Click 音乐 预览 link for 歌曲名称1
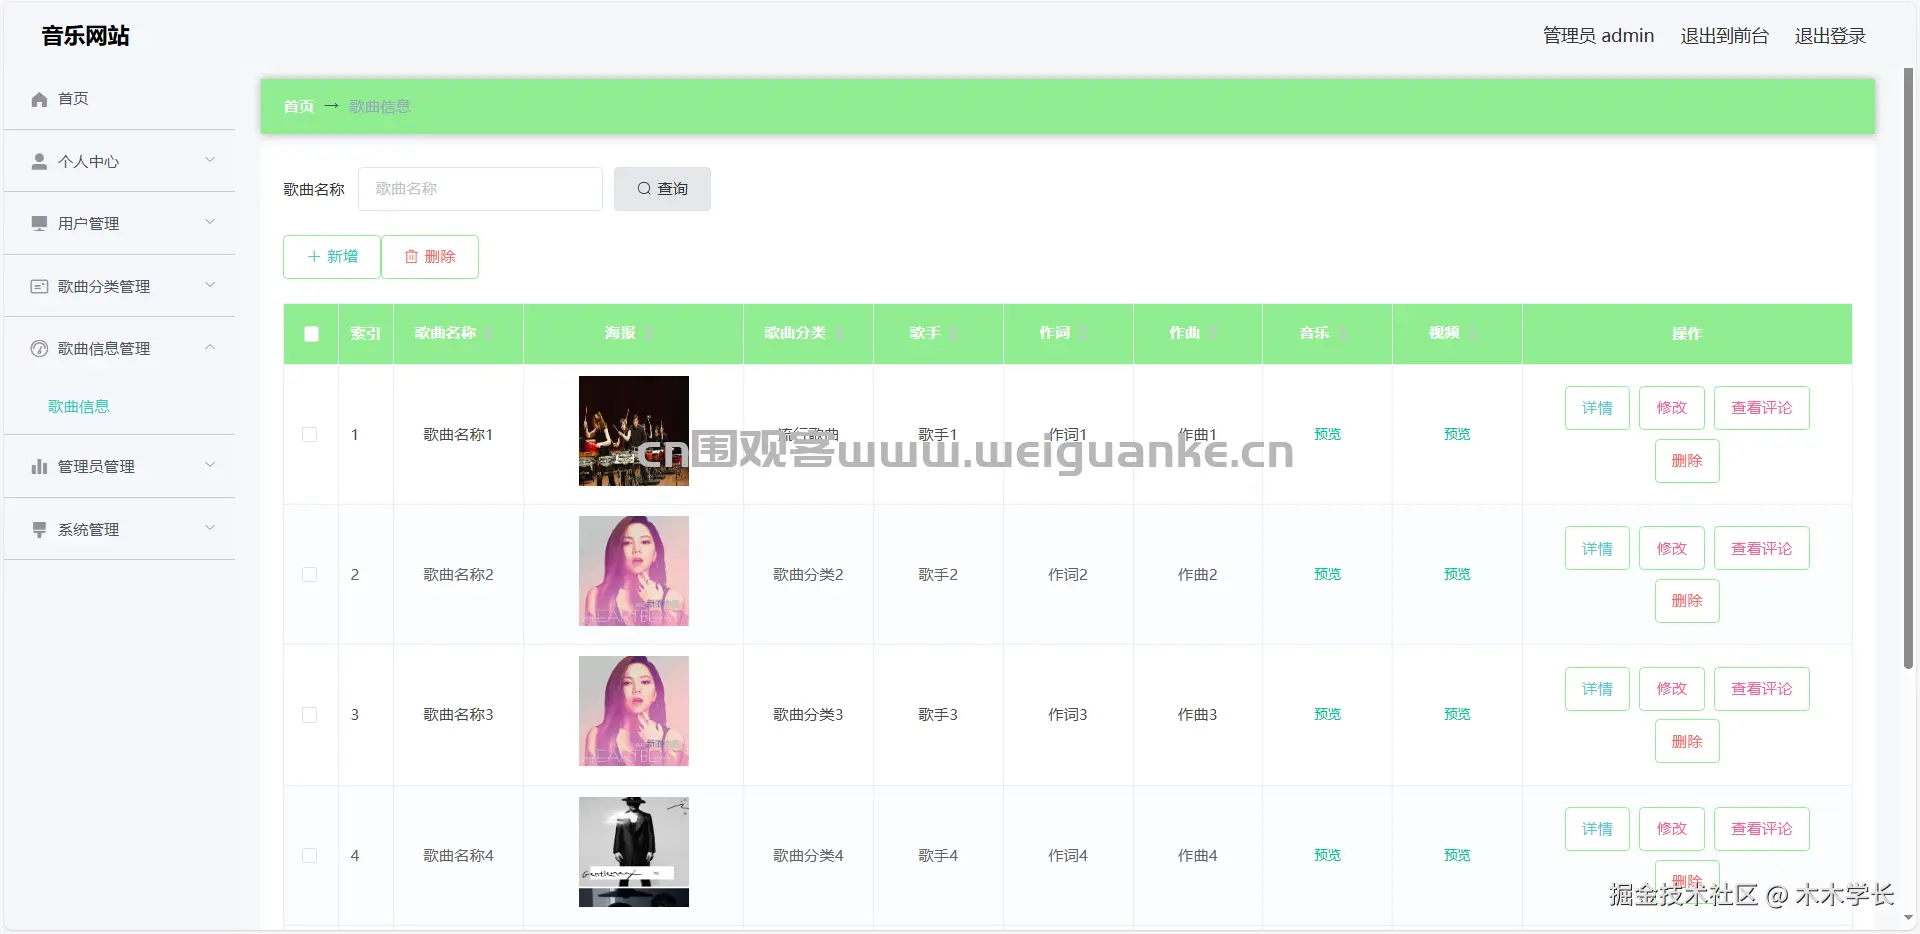Image resolution: width=1920 pixels, height=934 pixels. click(x=1327, y=434)
